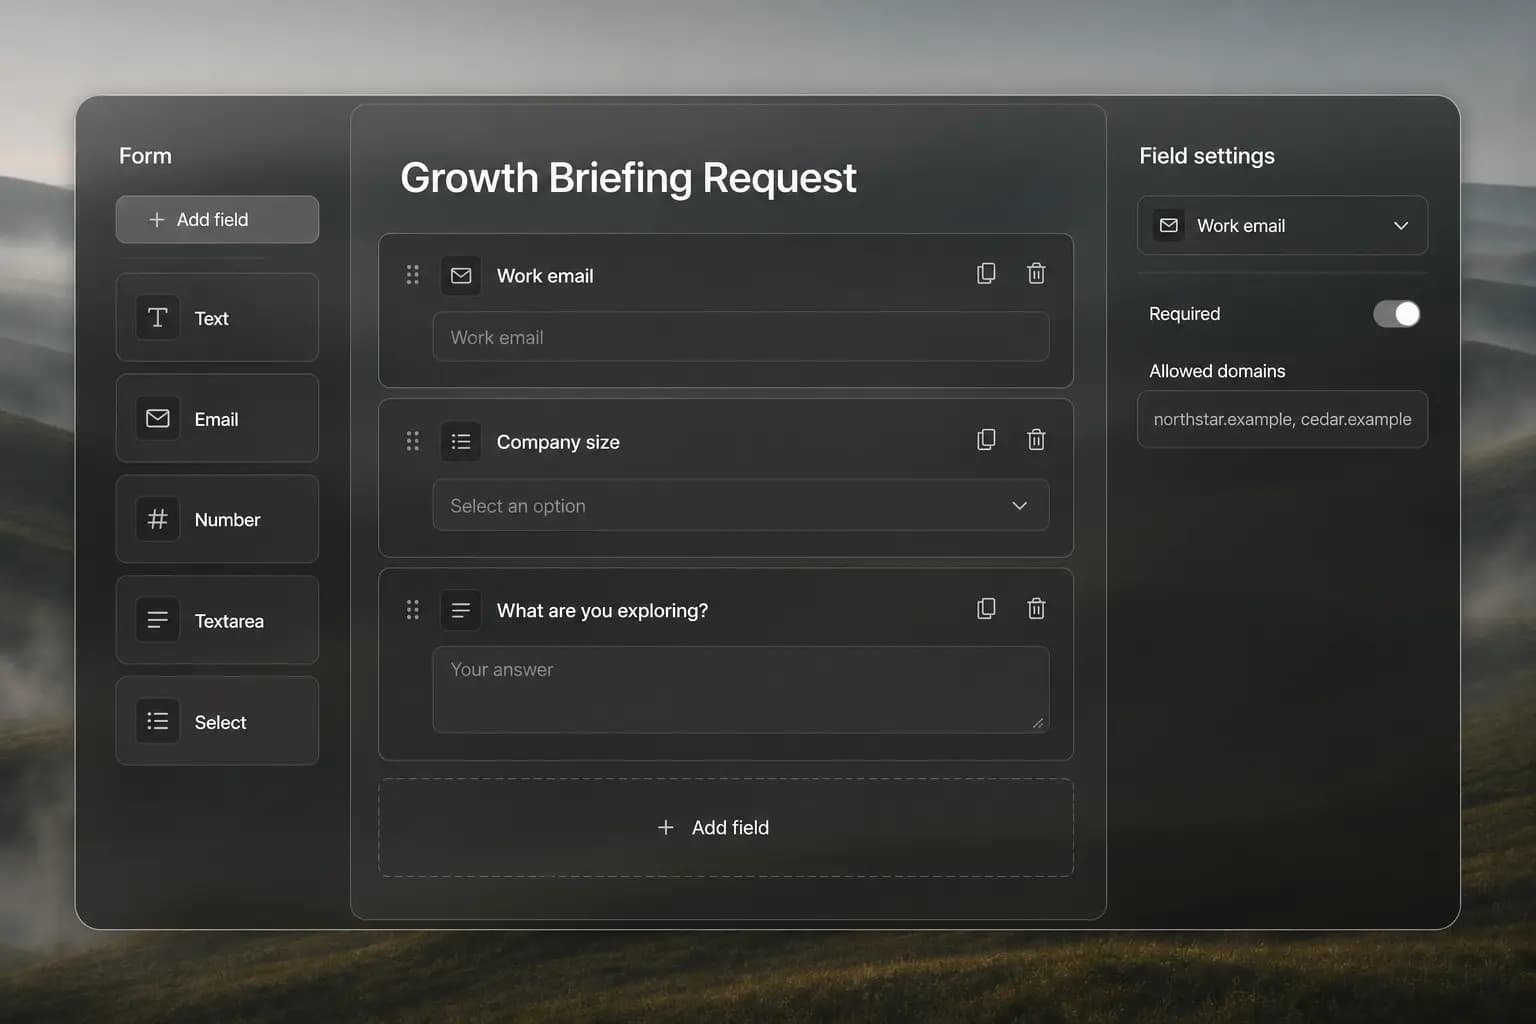Click trash icon on What are you exploring
This screenshot has height=1024, width=1536.
1036,608
